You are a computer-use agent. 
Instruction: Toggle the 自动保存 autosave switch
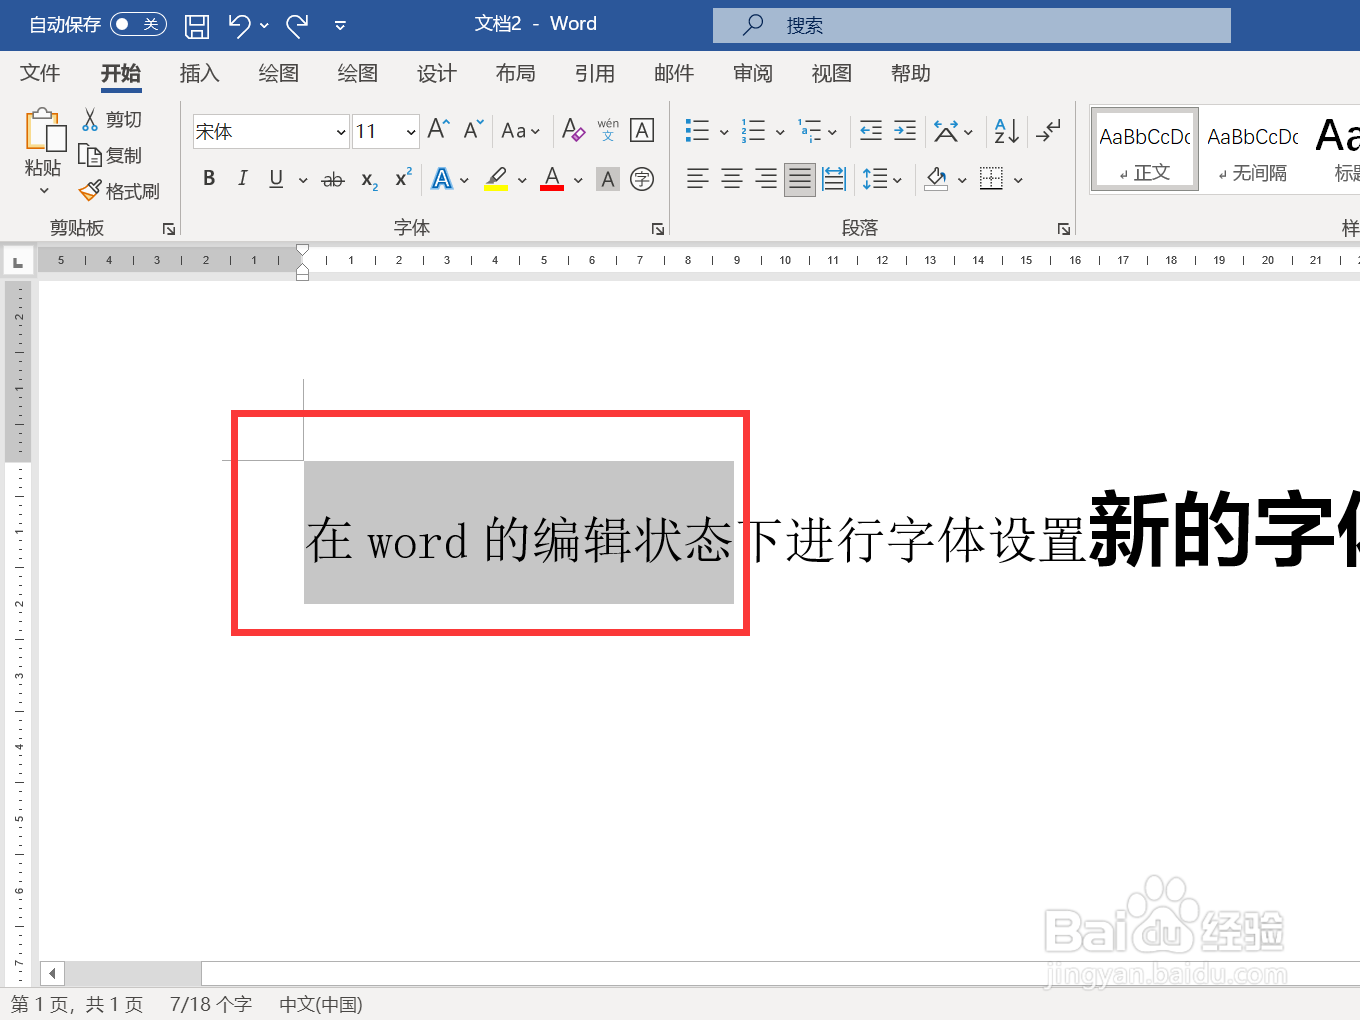(138, 25)
